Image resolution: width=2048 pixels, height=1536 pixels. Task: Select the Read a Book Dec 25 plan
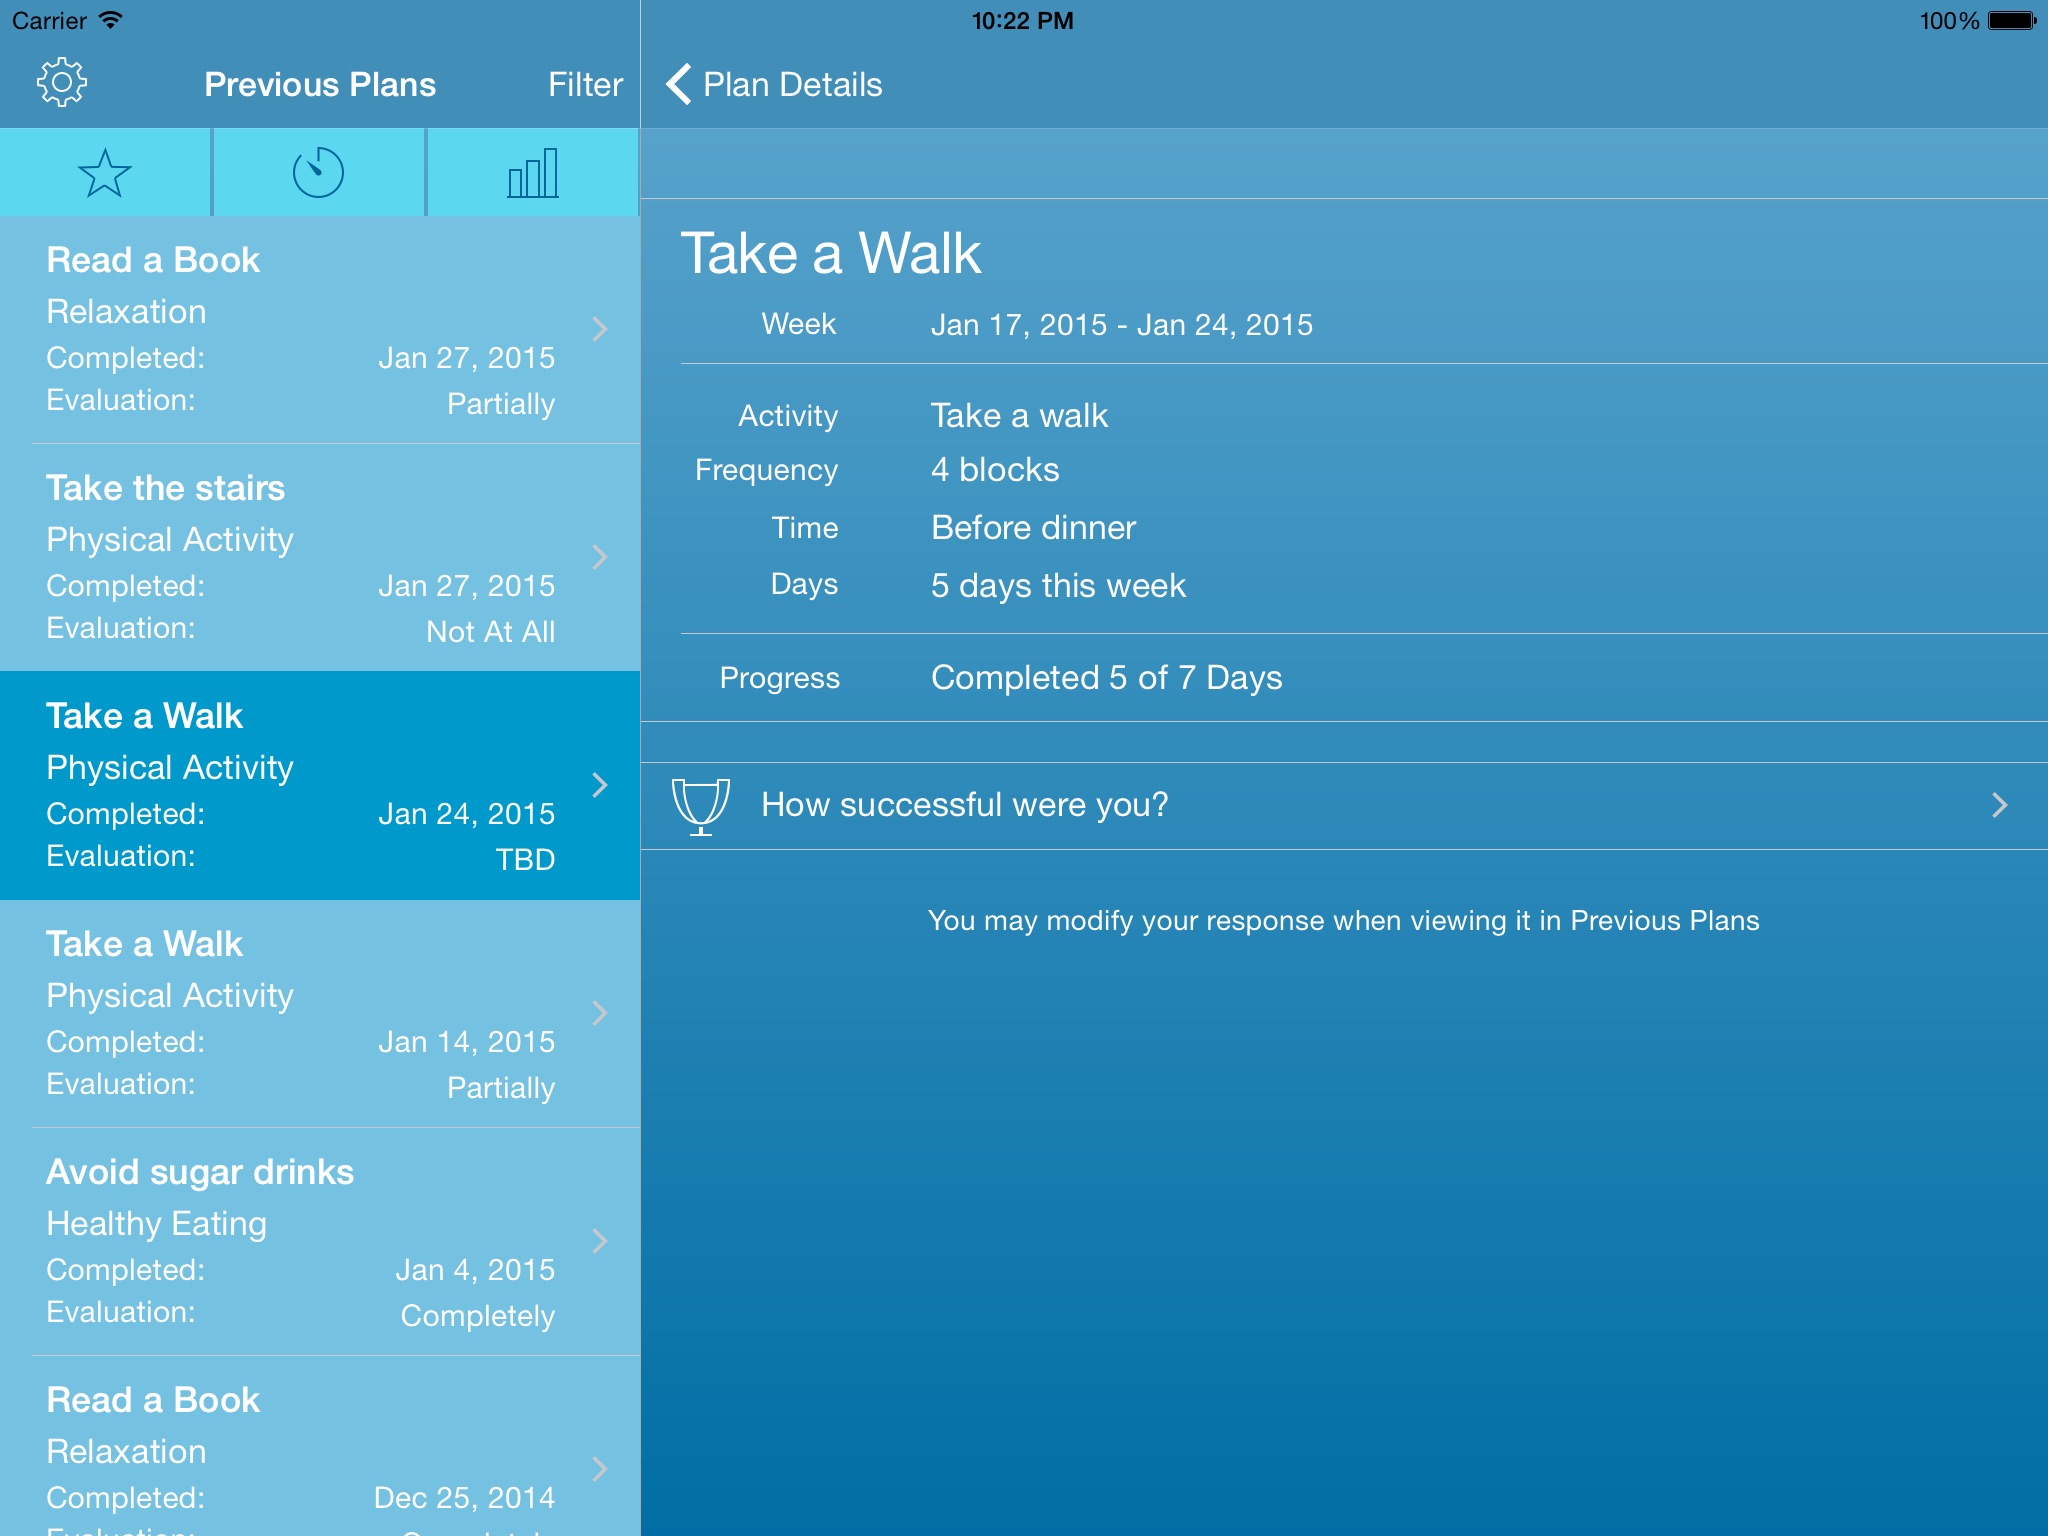pyautogui.click(x=300, y=1450)
